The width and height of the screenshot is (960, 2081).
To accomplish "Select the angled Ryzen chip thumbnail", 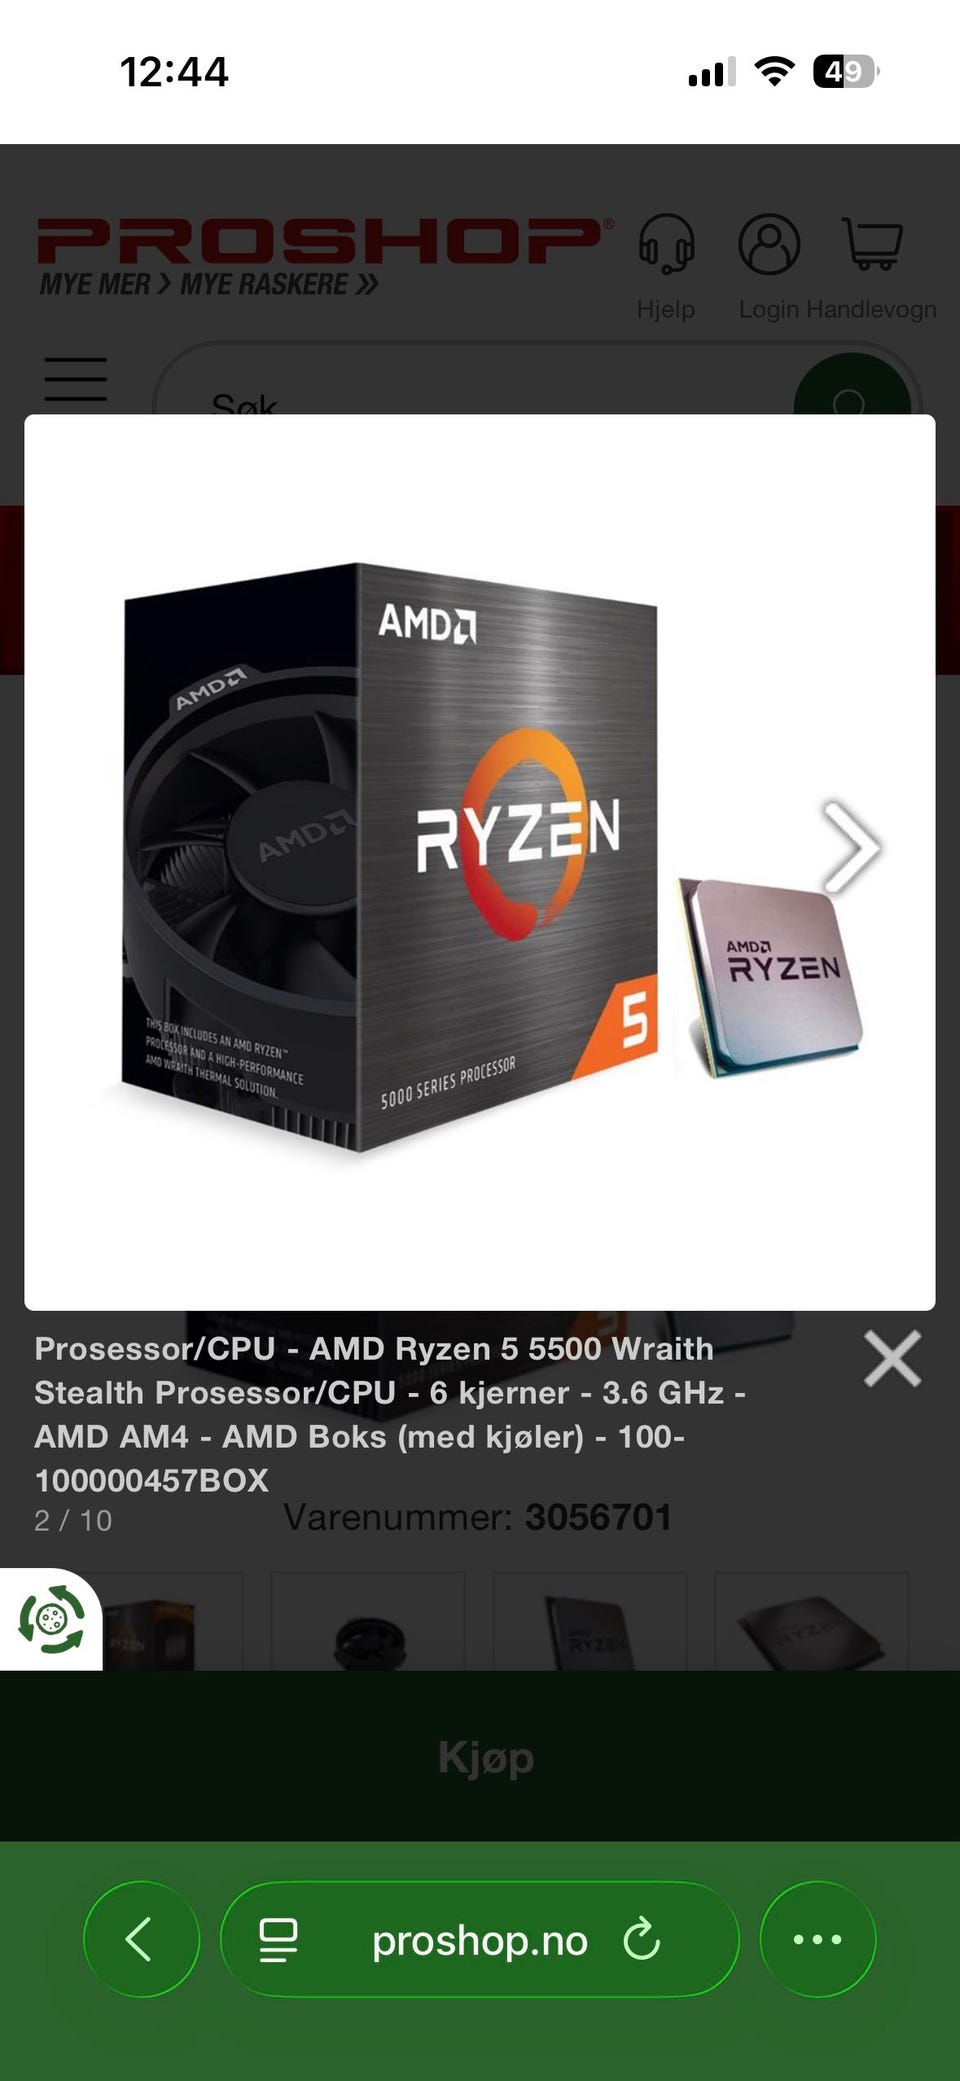I will point(811,1622).
